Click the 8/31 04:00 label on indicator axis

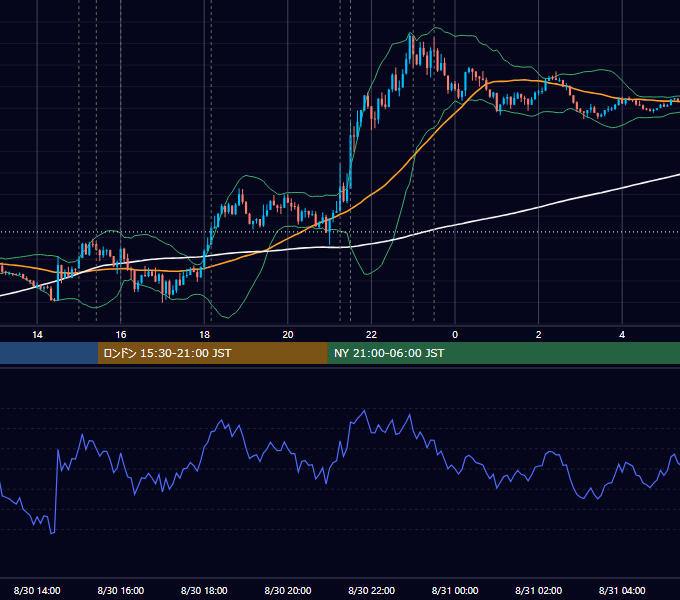point(622,590)
